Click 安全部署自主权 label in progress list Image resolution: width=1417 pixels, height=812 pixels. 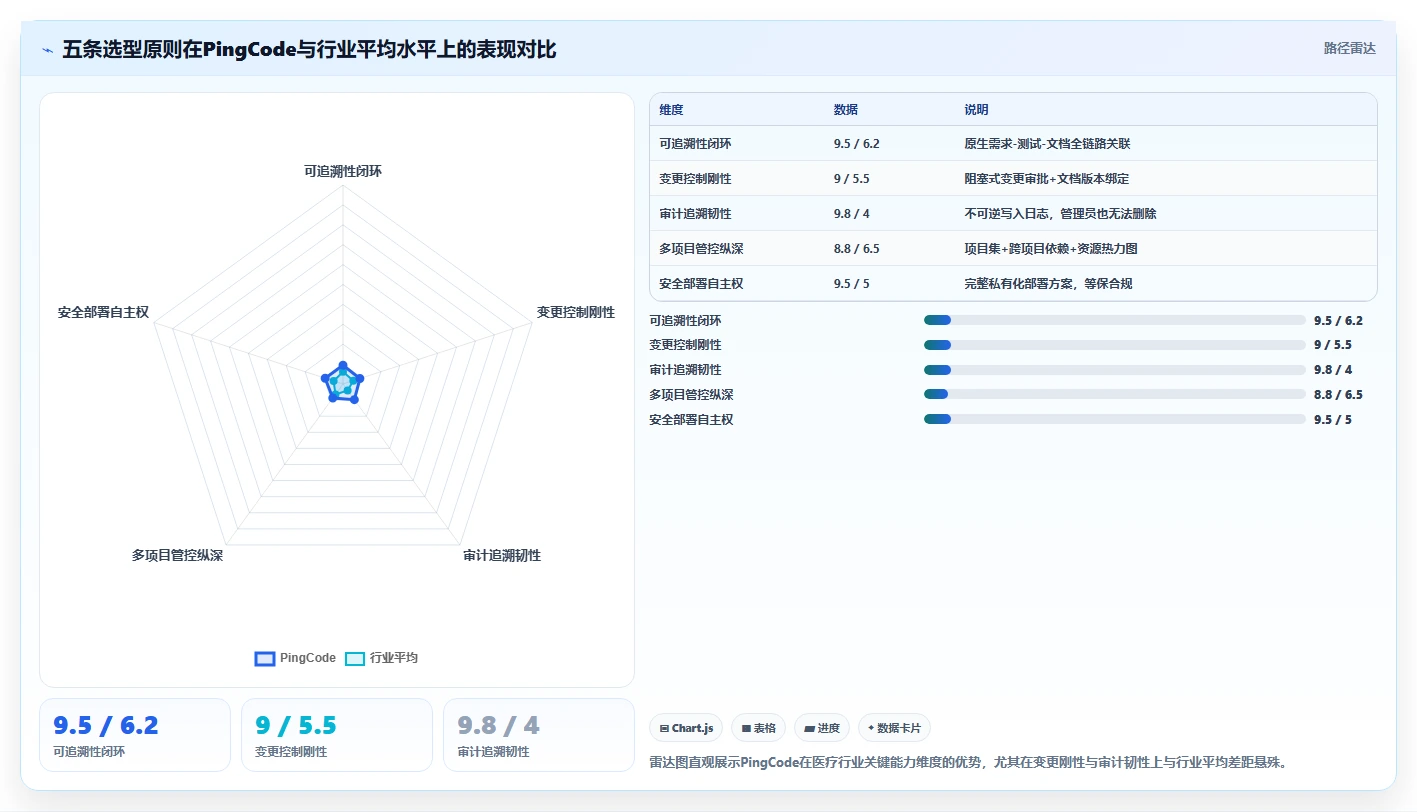pyautogui.click(x=691, y=420)
